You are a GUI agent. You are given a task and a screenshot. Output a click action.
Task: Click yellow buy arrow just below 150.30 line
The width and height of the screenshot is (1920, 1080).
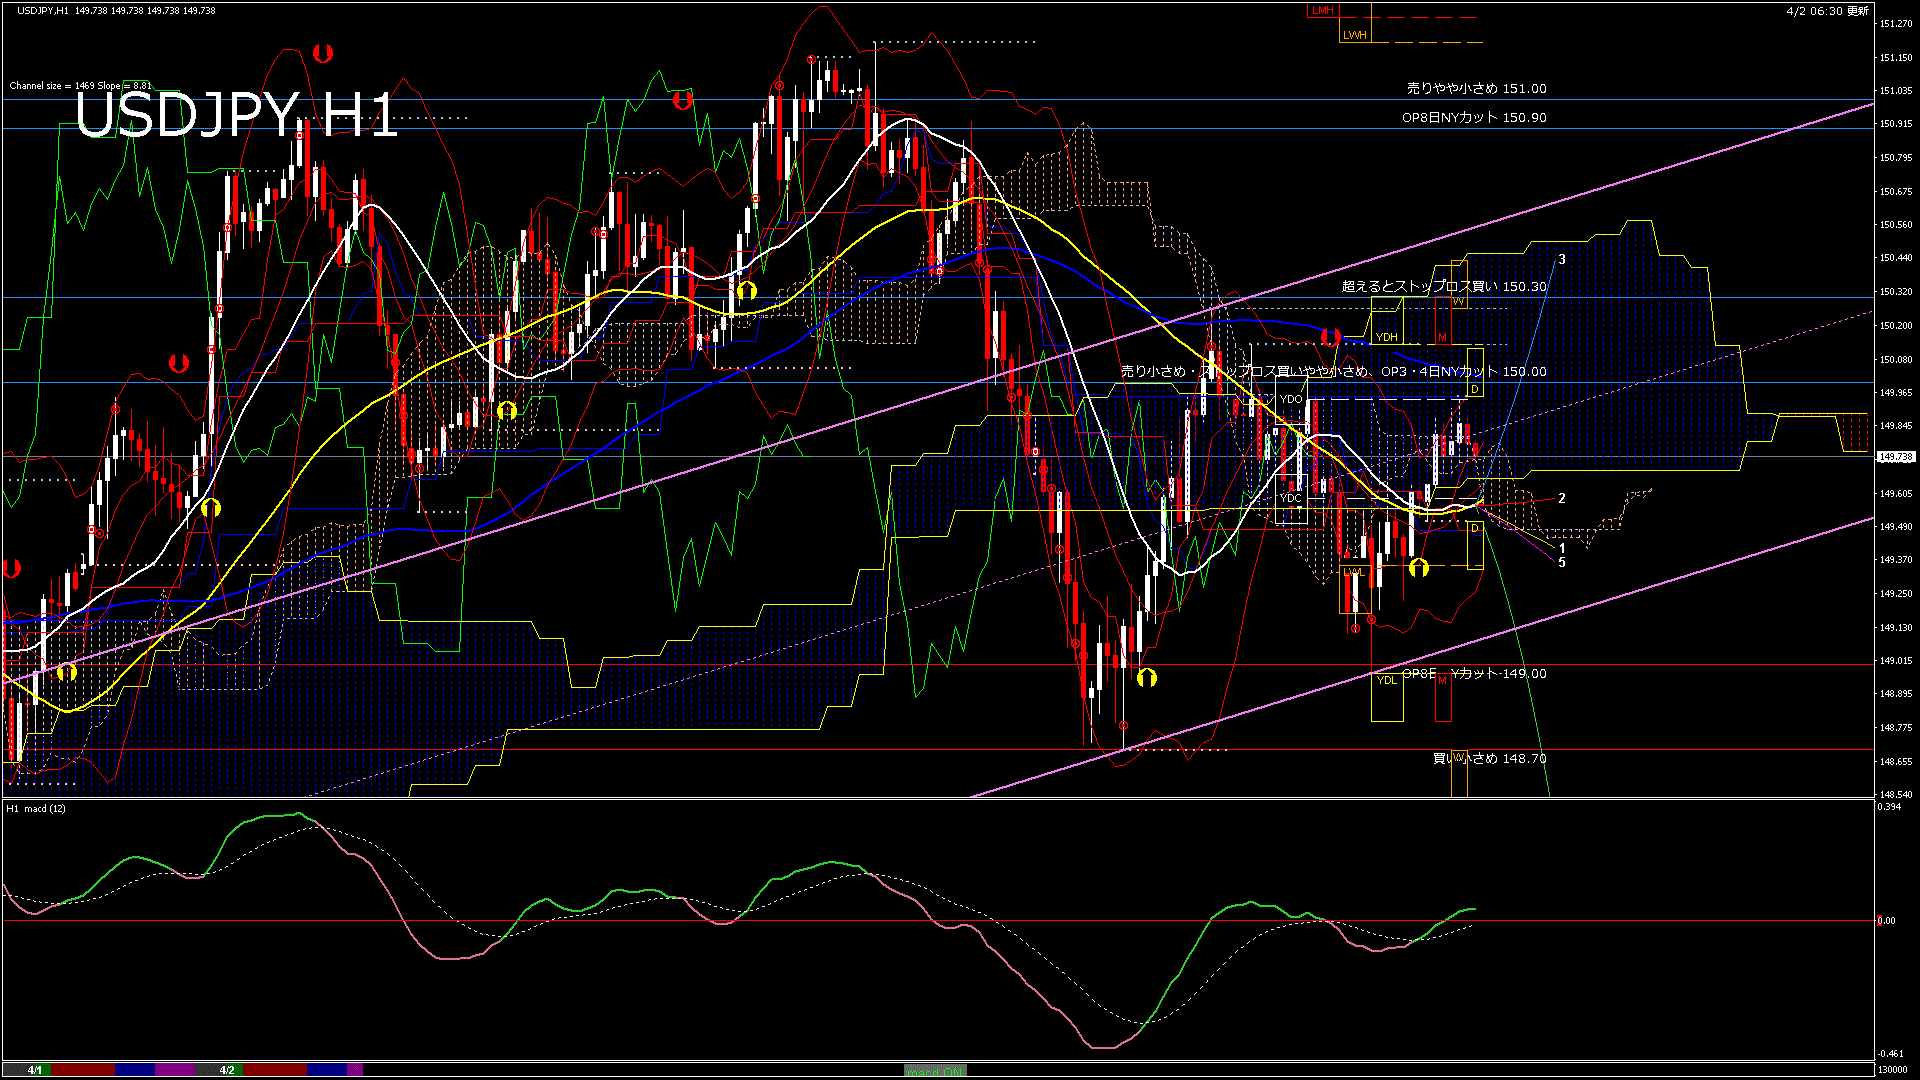(746, 291)
